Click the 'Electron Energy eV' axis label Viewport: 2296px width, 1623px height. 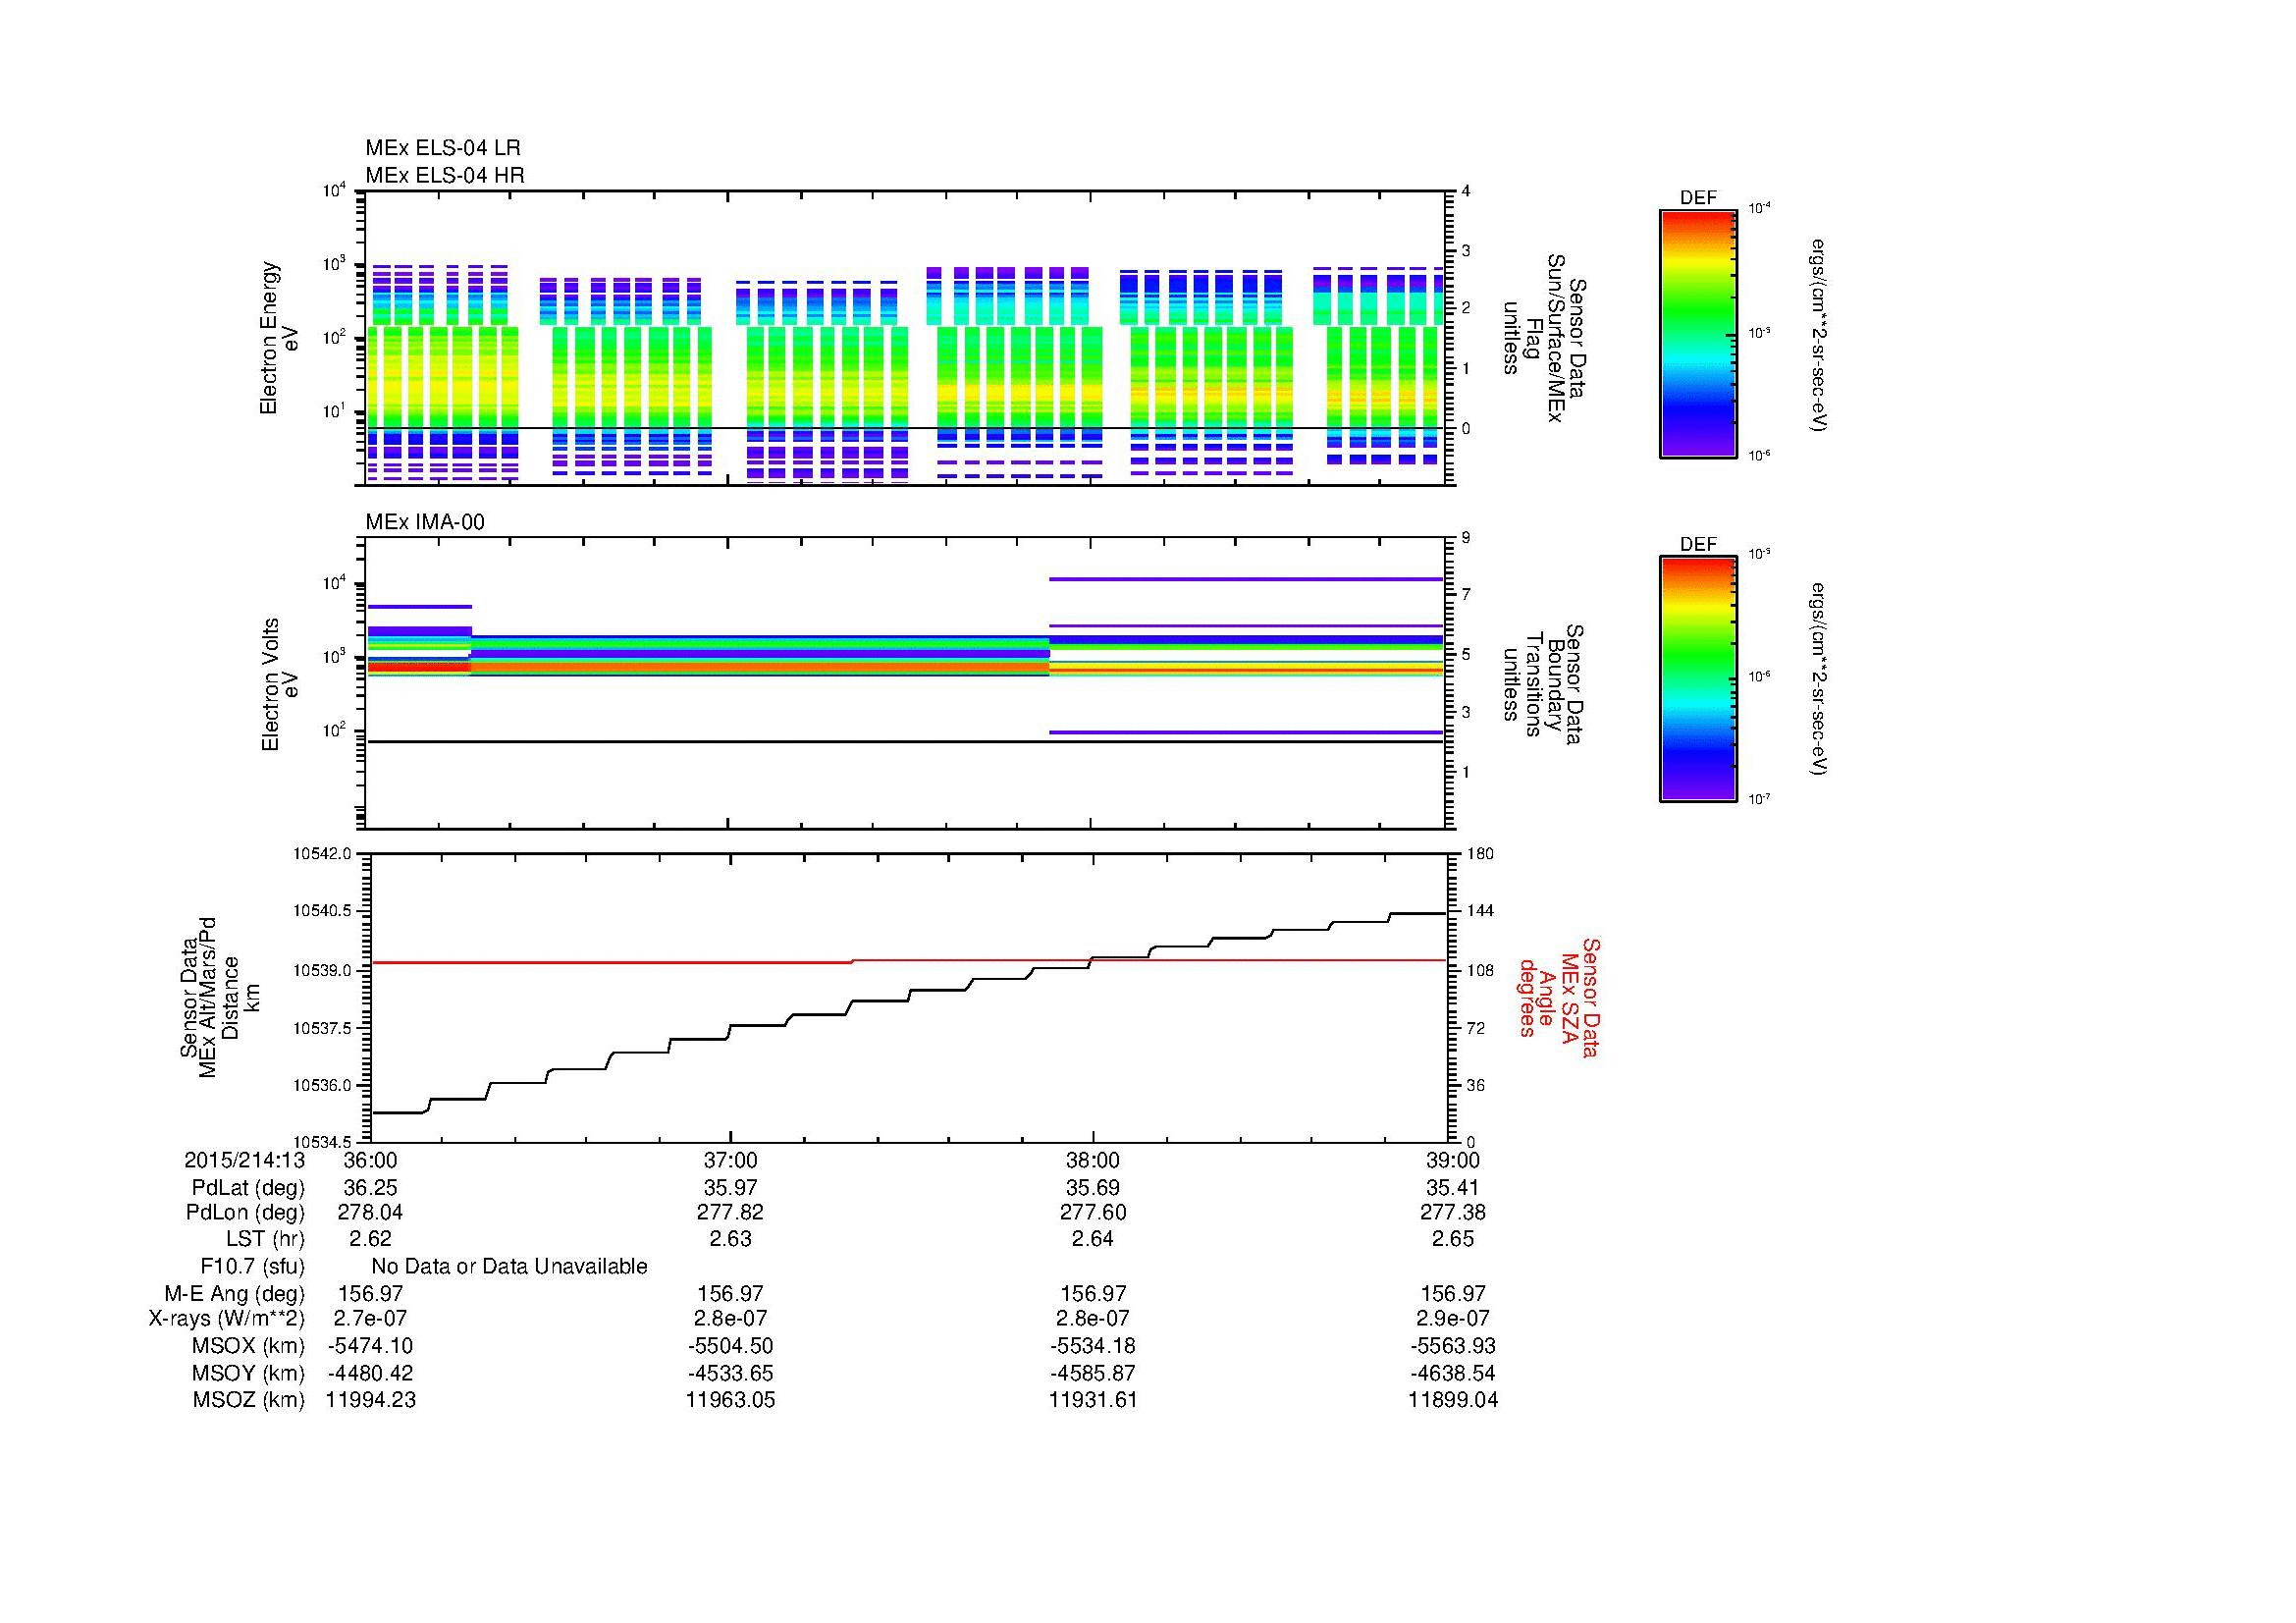(x=279, y=338)
